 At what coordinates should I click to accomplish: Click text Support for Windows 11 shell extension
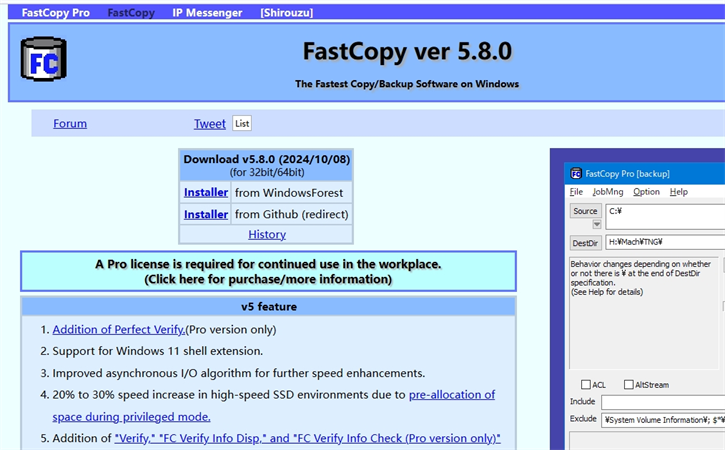click(158, 351)
